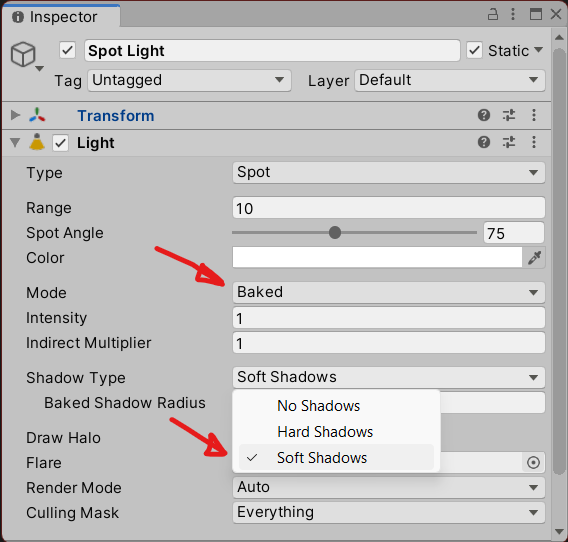Click the Spot Angle value field 75
Screen dimensions: 568x542
click(514, 233)
